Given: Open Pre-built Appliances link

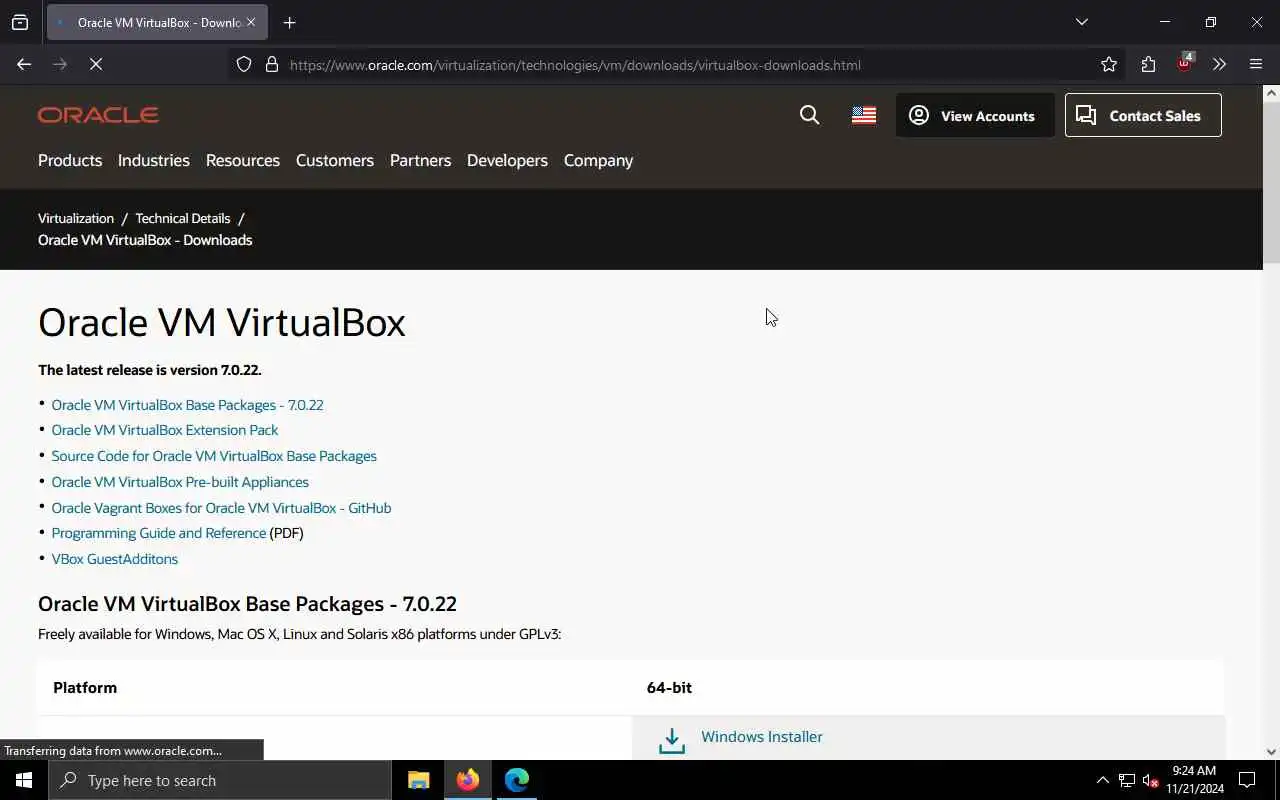Looking at the screenshot, I should (x=180, y=482).
